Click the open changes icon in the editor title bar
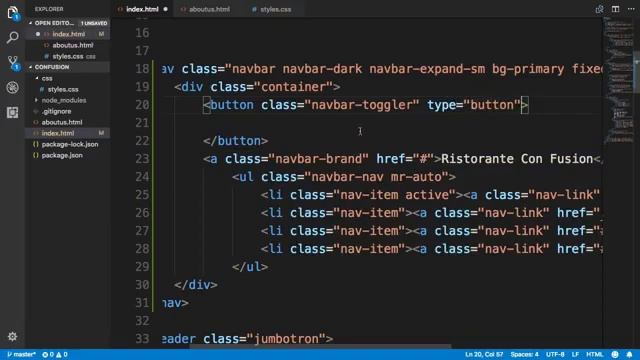 [x=599, y=9]
